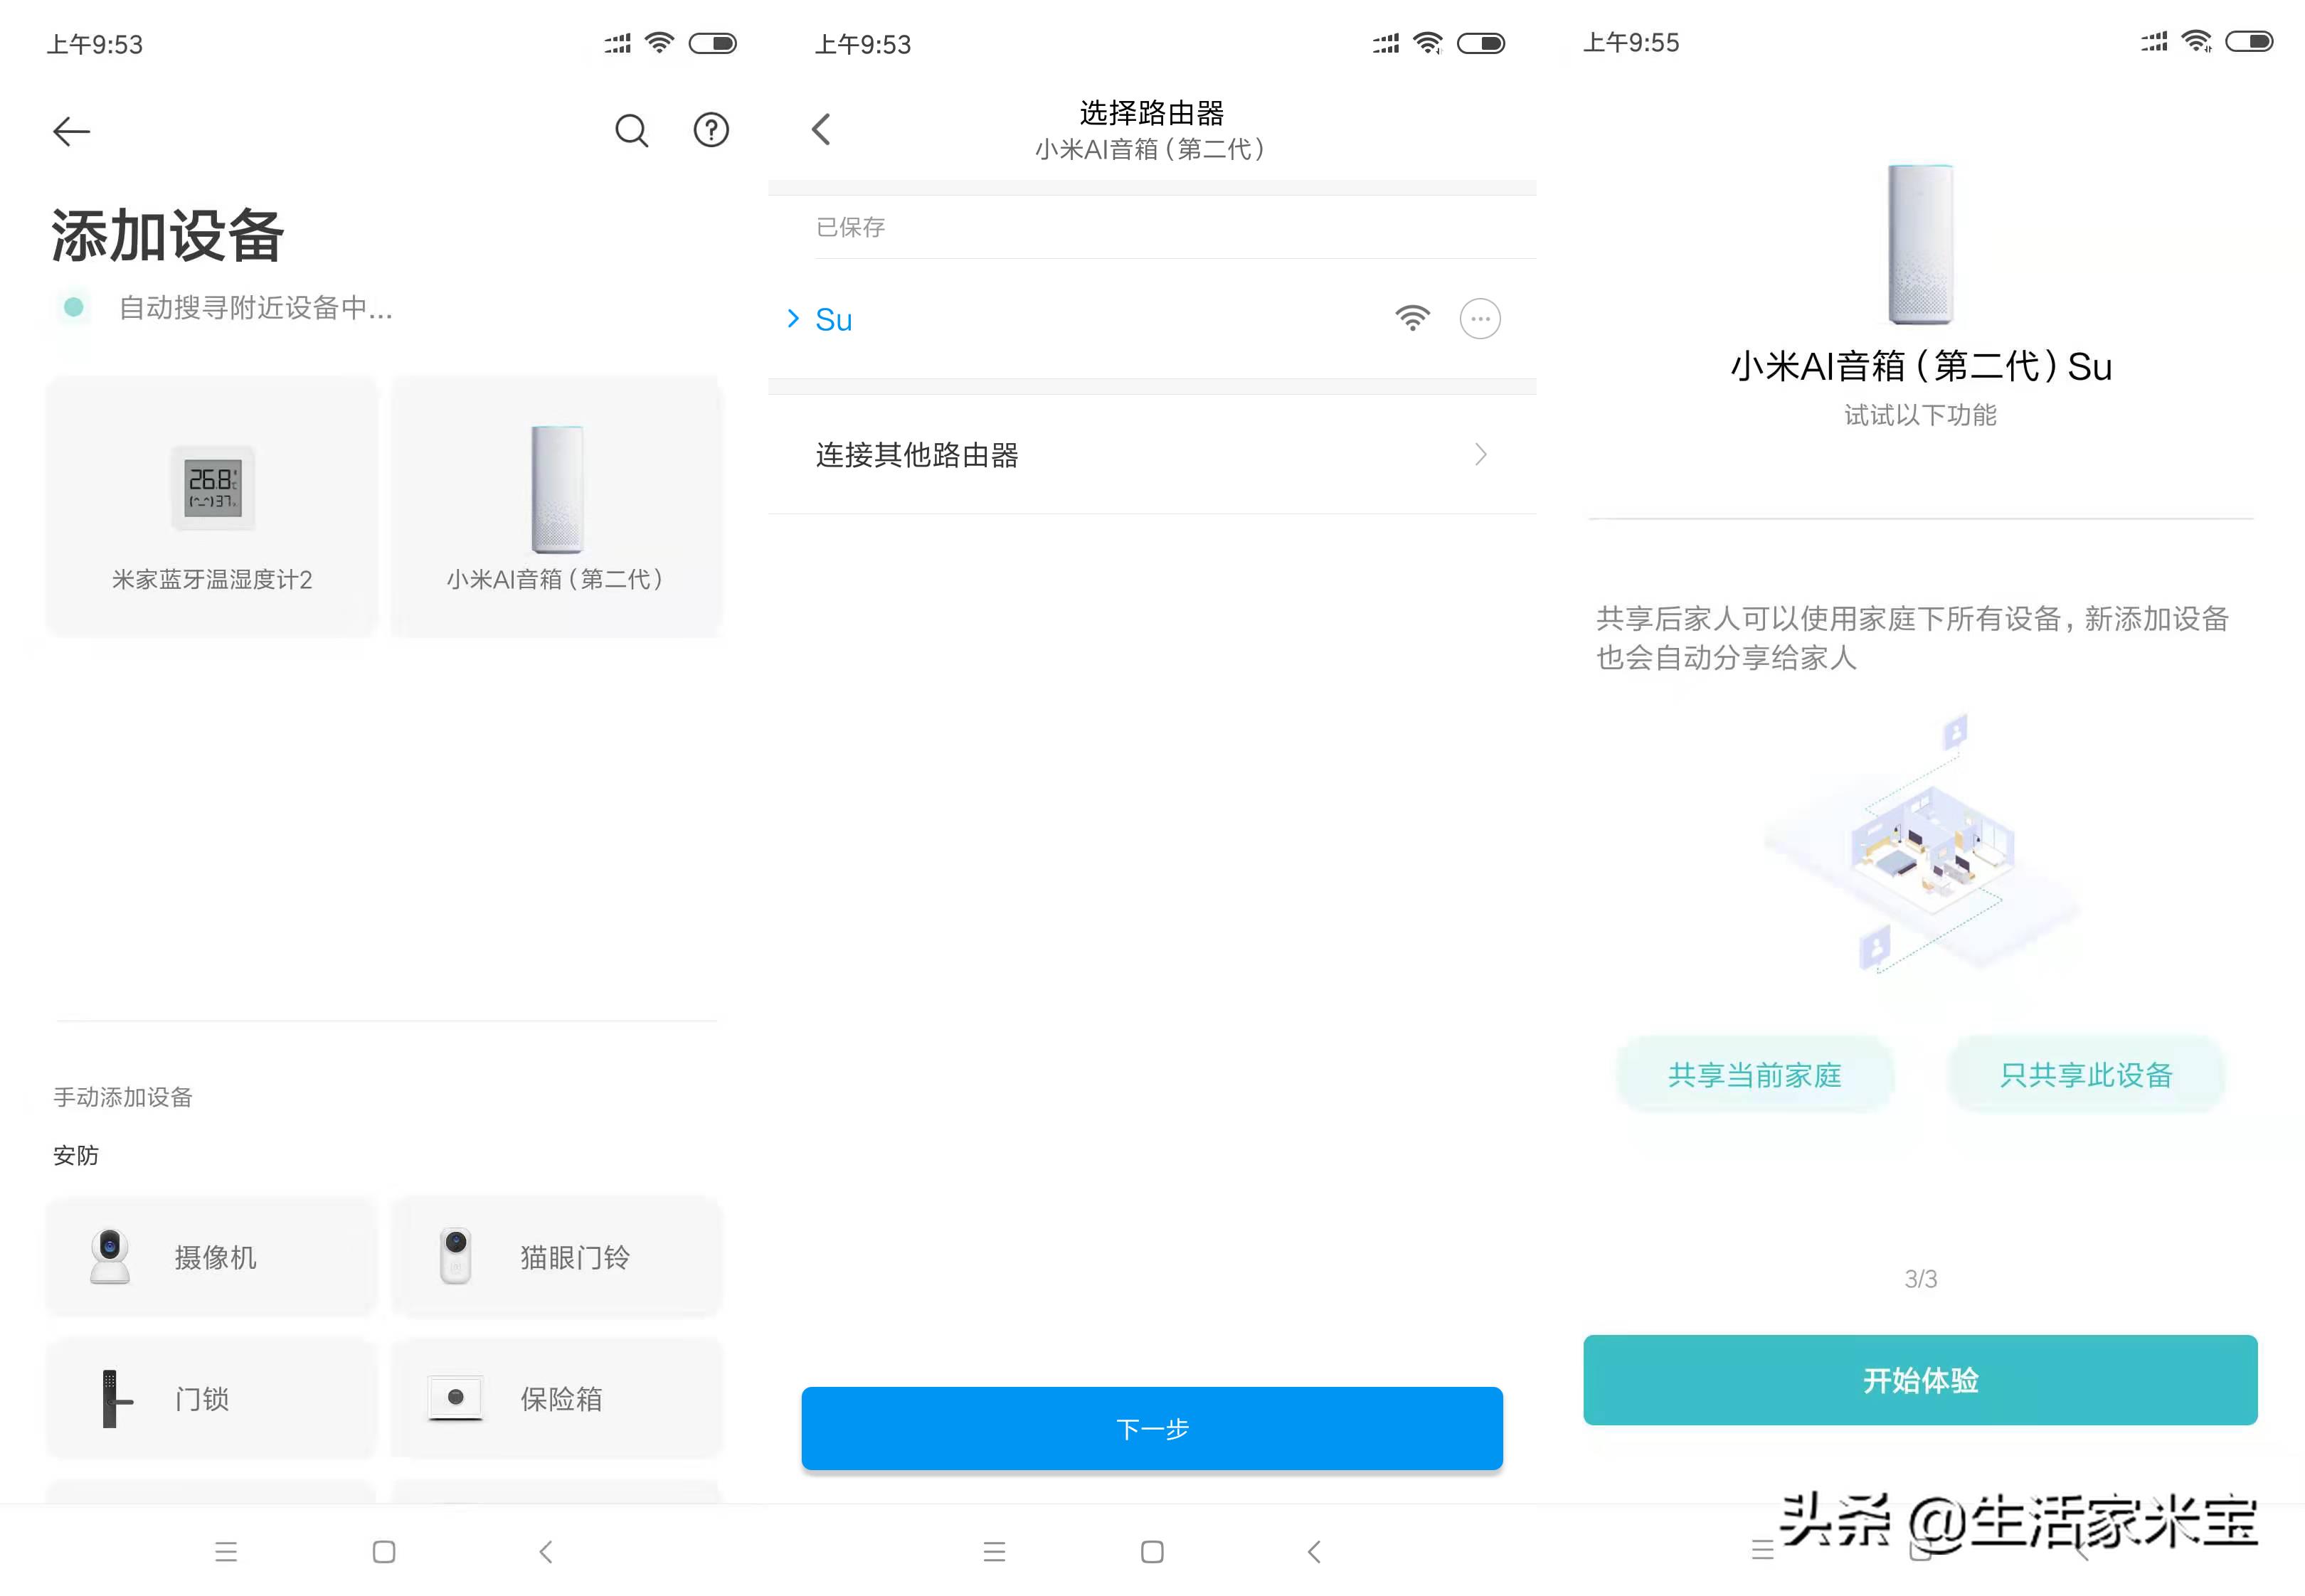
Task: Tap the Wi-Fi signal icon next to Su
Action: point(1412,318)
